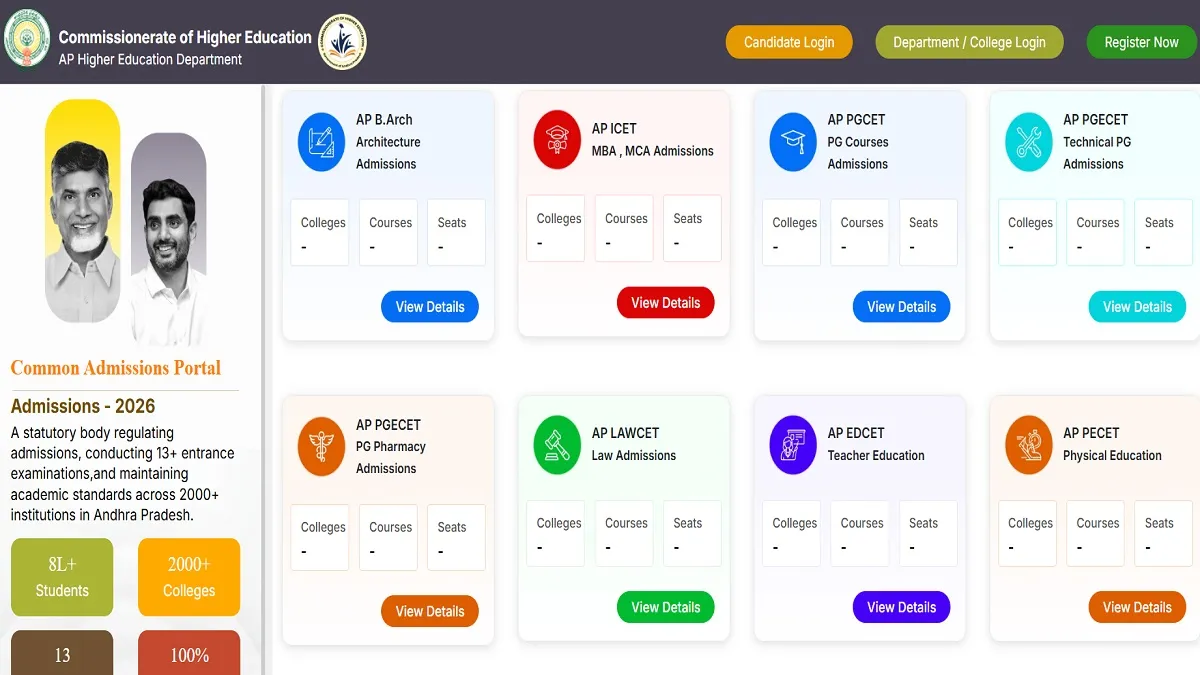The height and width of the screenshot is (675, 1200).
Task: Click Seats box in AP LAWCET card
Action: [692, 534]
